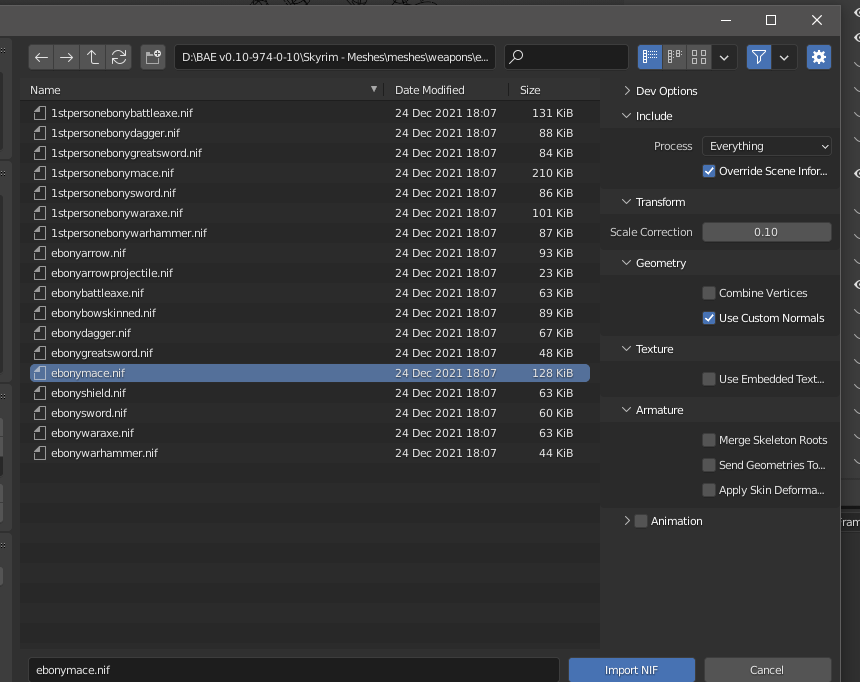The height and width of the screenshot is (682, 860).
Task: Expand the Animation panel arrow
Action: (626, 521)
